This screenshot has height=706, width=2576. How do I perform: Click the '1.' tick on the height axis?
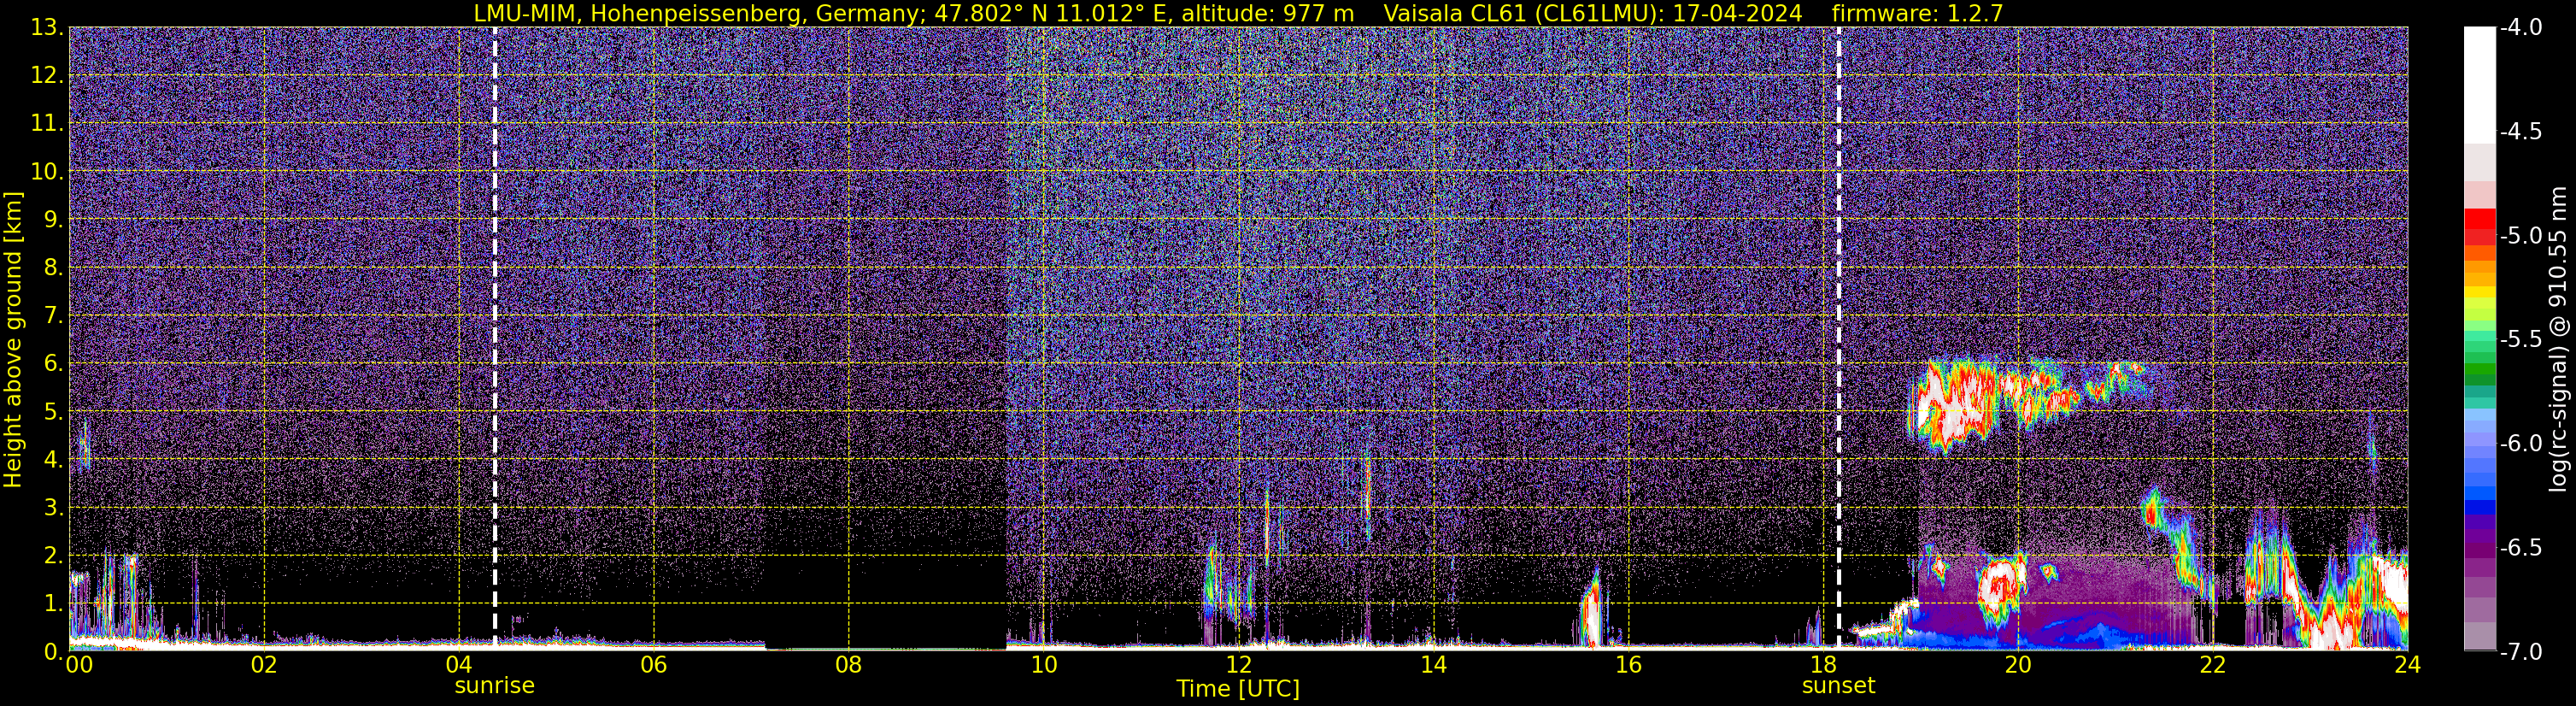tap(55, 603)
